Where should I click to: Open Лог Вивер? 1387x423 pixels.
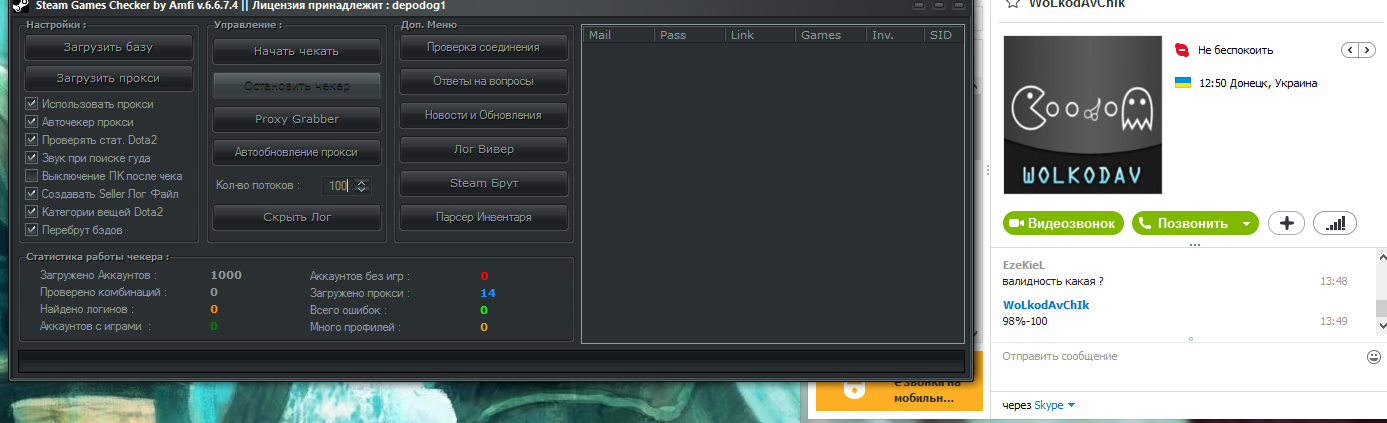click(x=484, y=149)
